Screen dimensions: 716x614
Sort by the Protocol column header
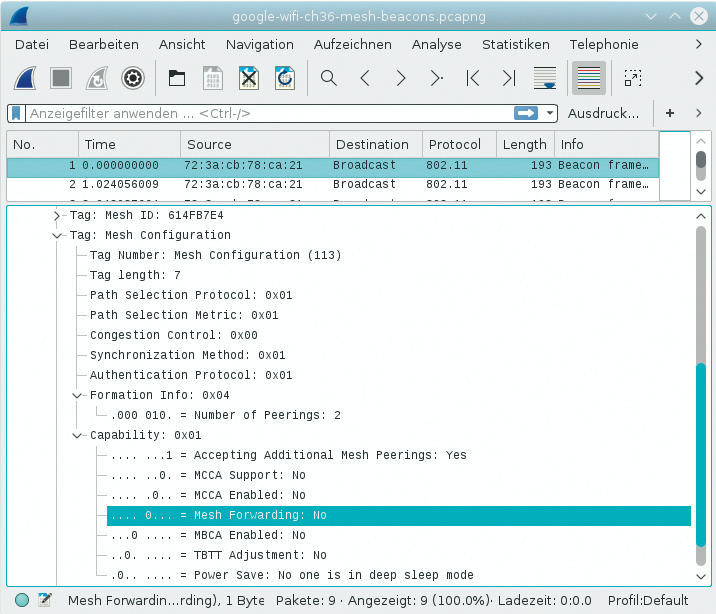[459, 144]
